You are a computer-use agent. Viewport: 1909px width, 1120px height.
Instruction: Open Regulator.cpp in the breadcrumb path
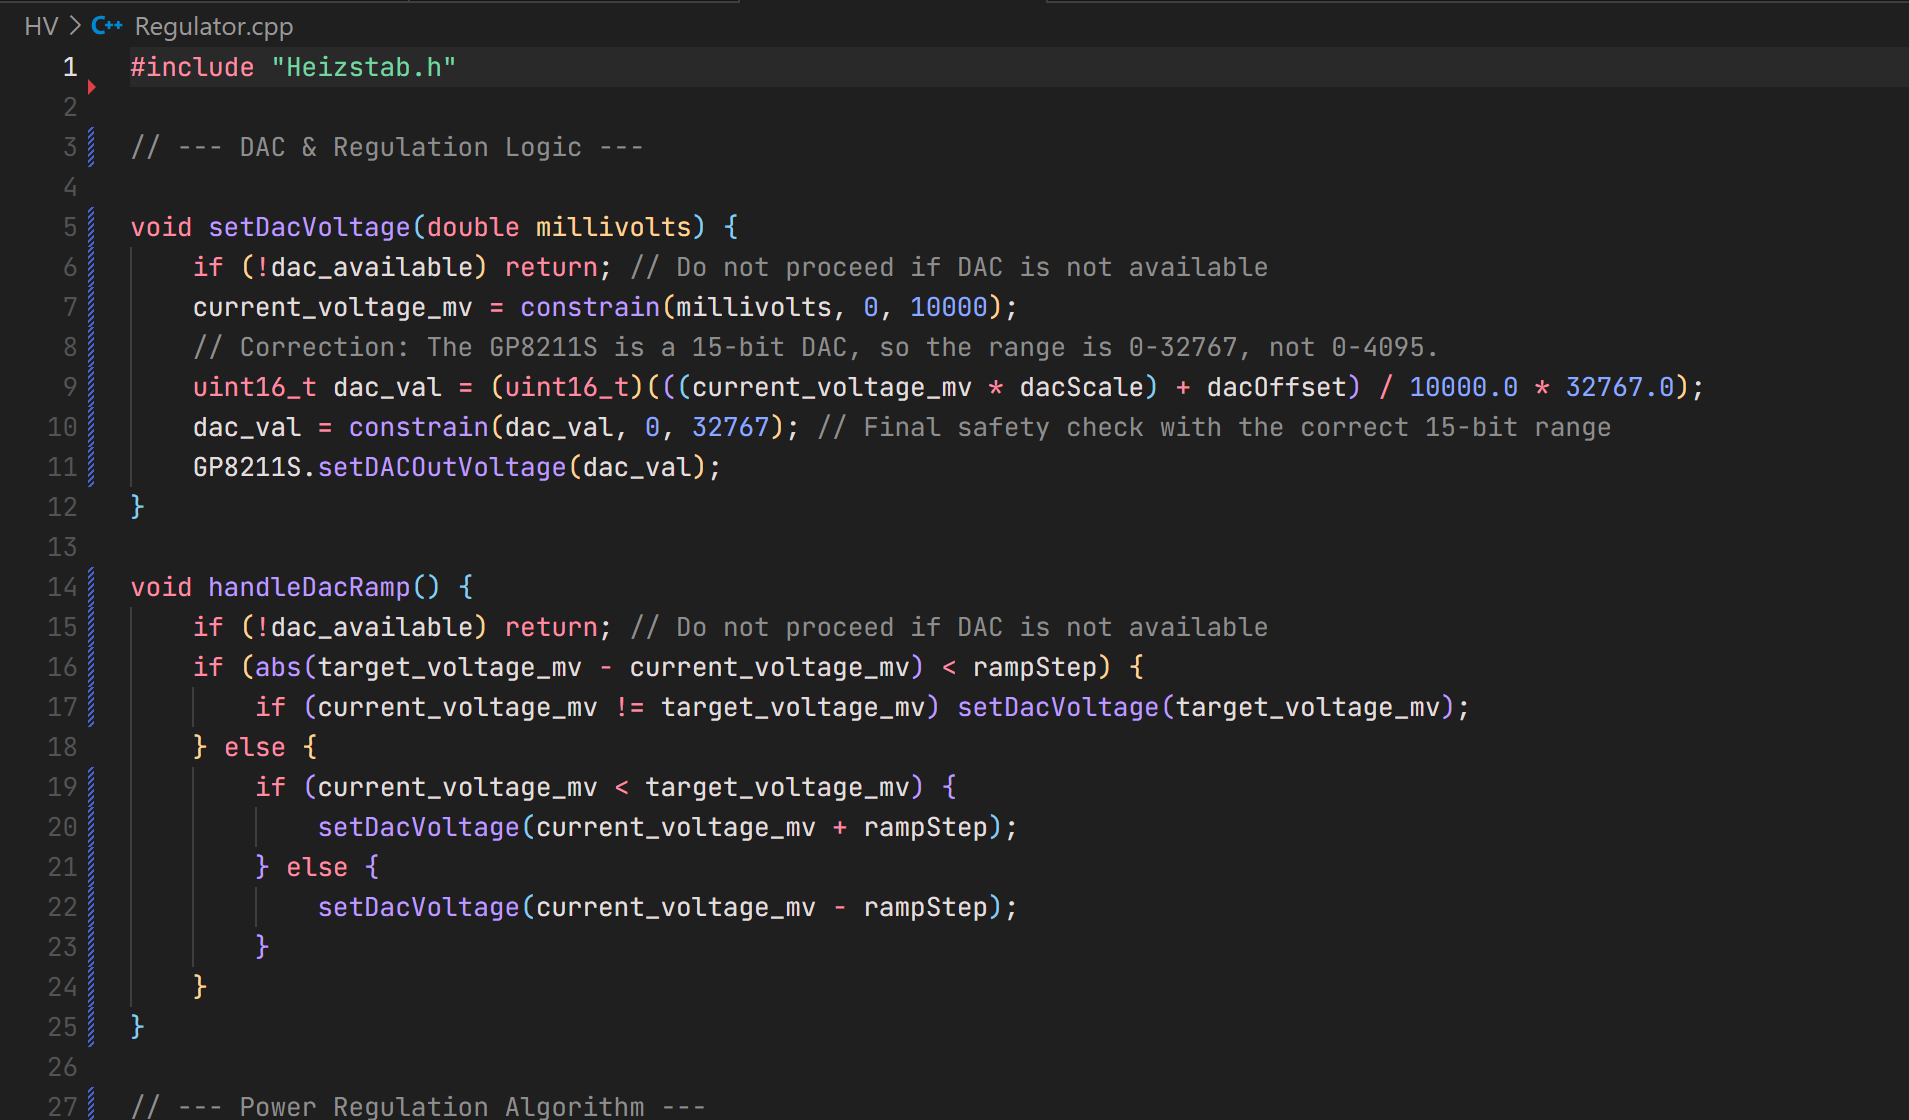214,26
